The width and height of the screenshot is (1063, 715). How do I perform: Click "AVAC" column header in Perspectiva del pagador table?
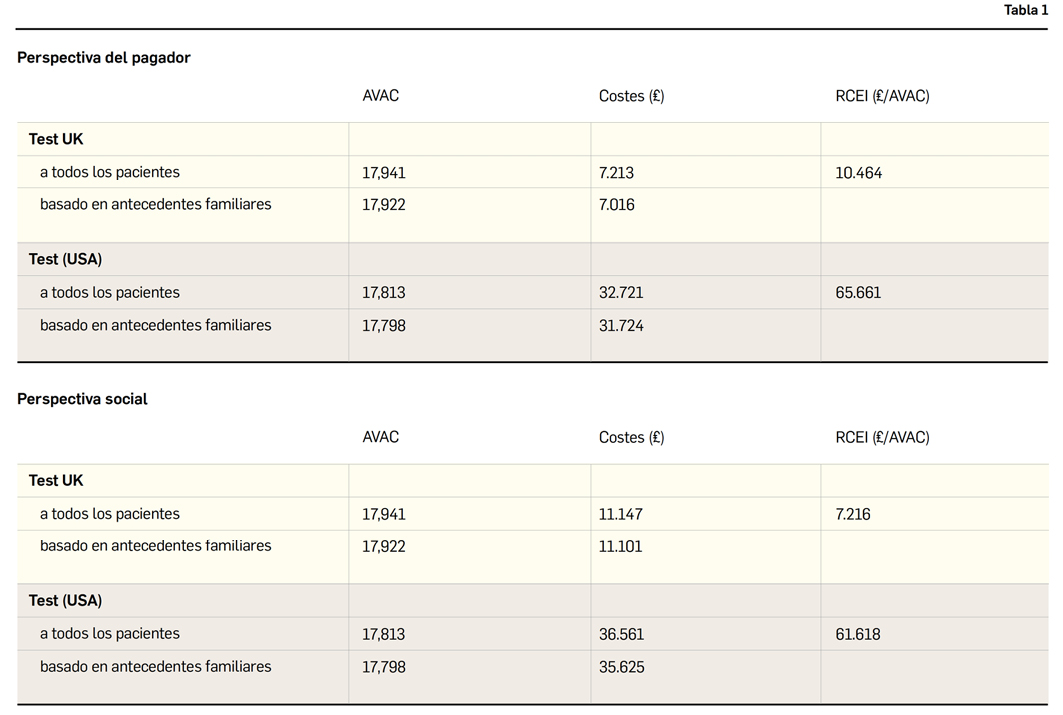380,96
